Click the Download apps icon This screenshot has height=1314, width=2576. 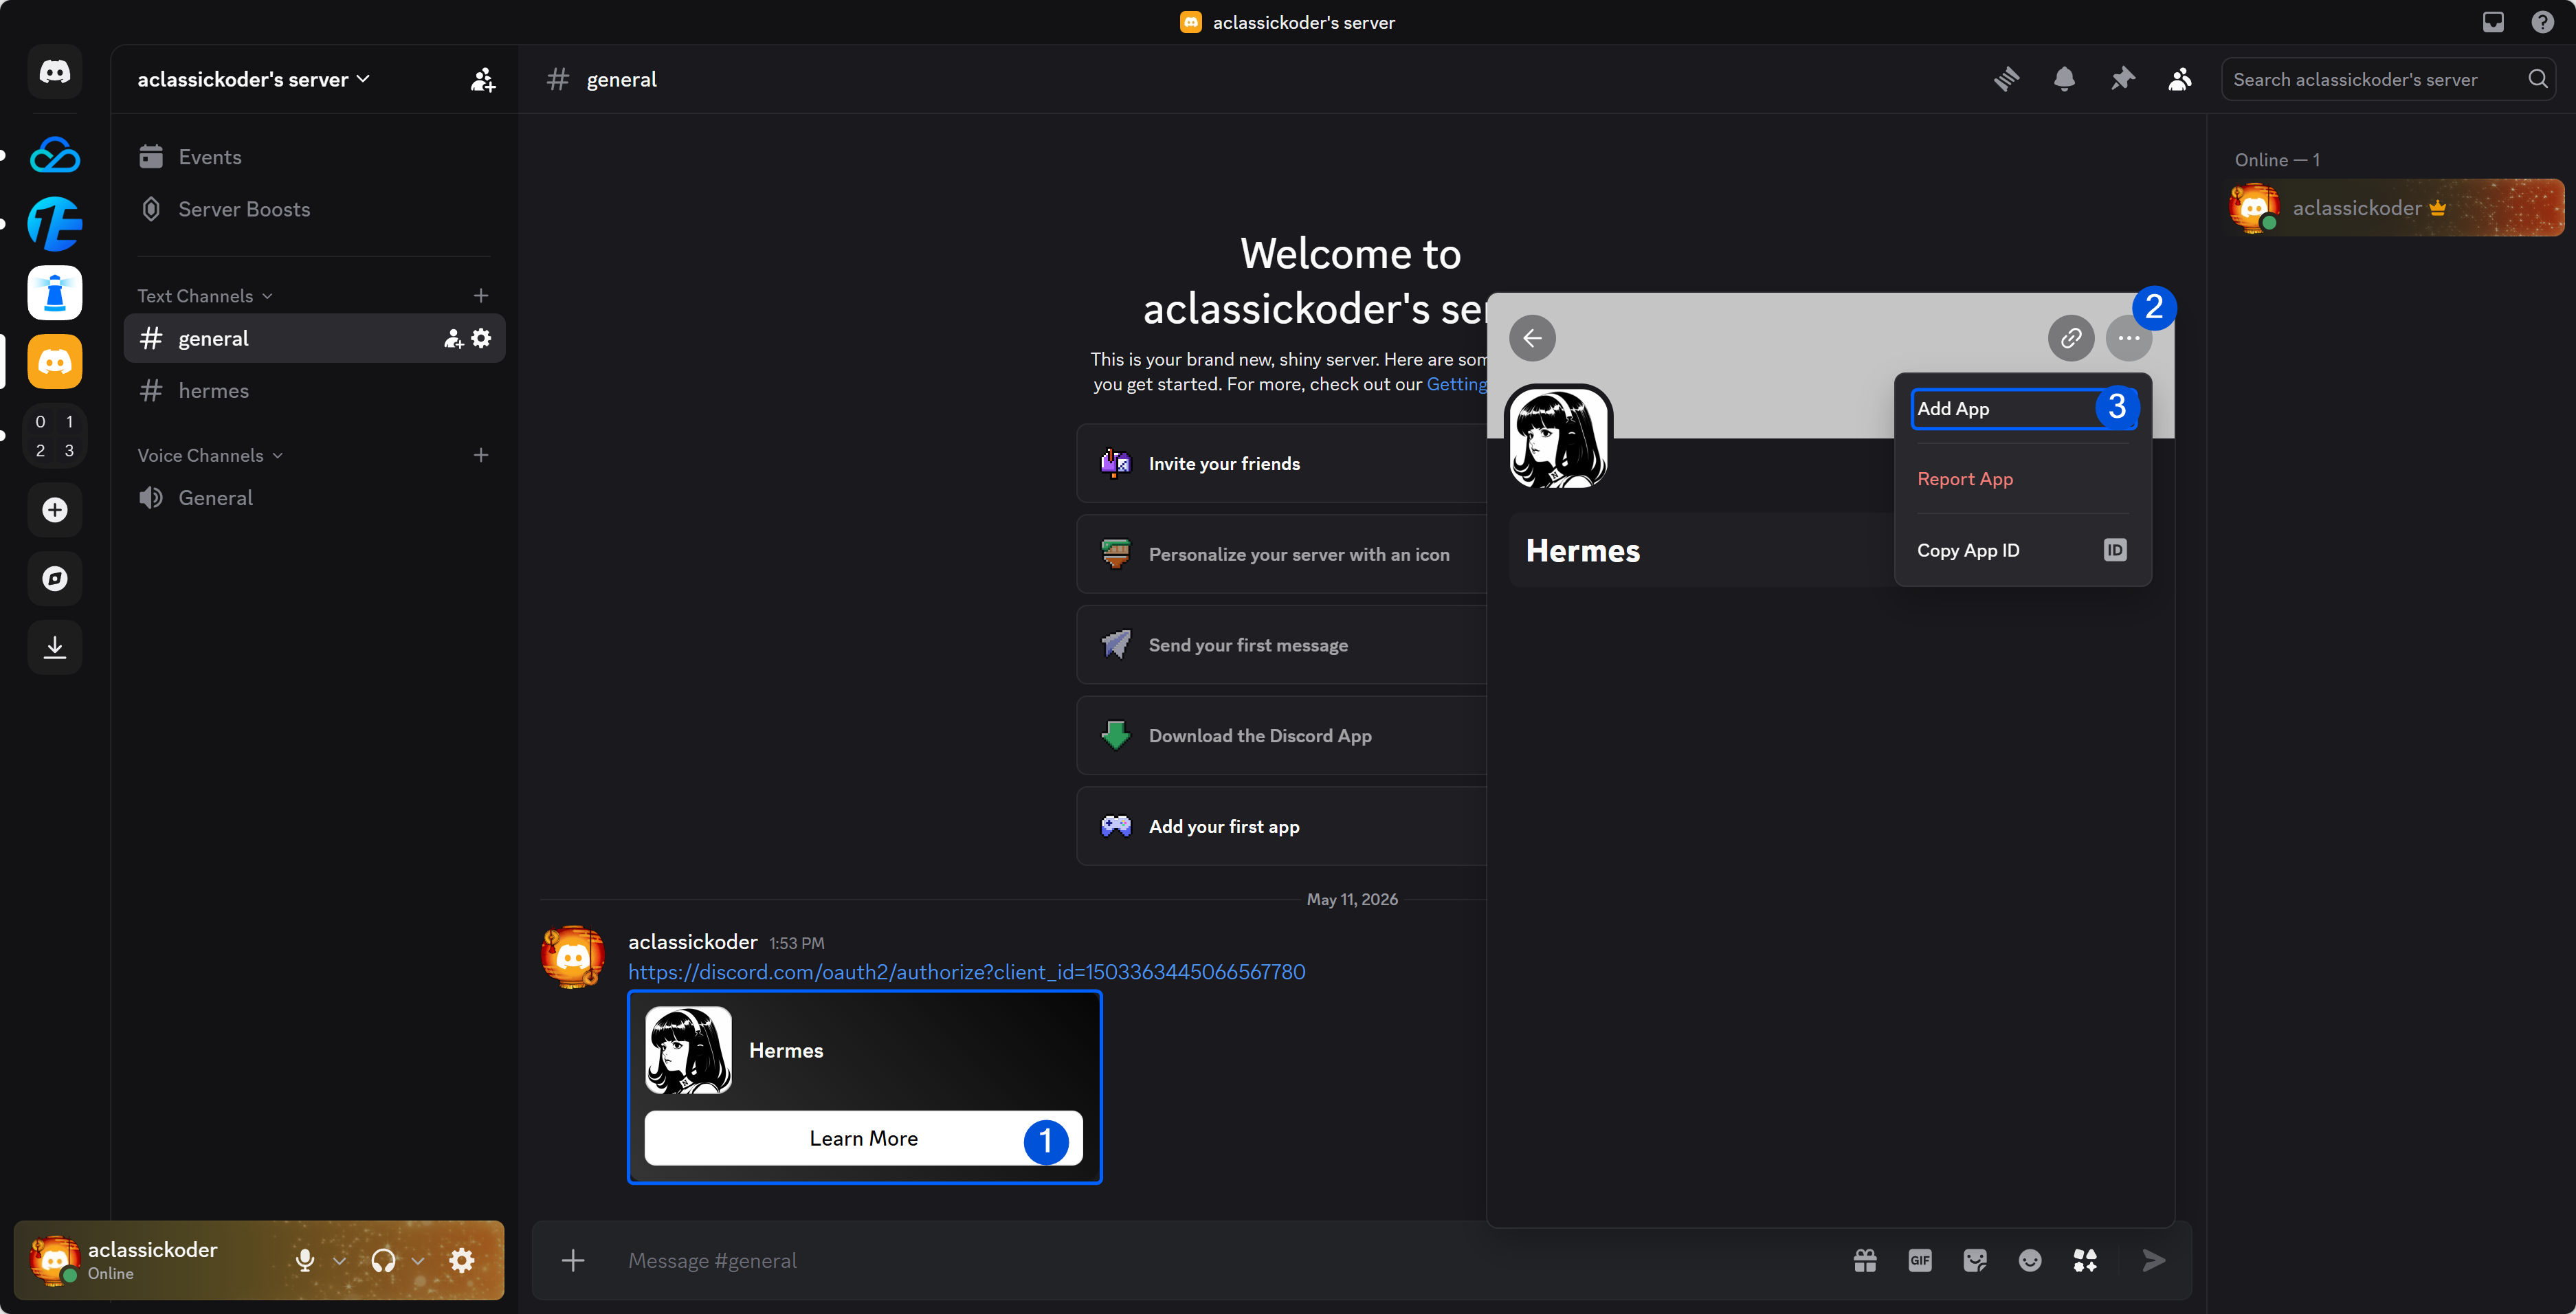coord(55,647)
